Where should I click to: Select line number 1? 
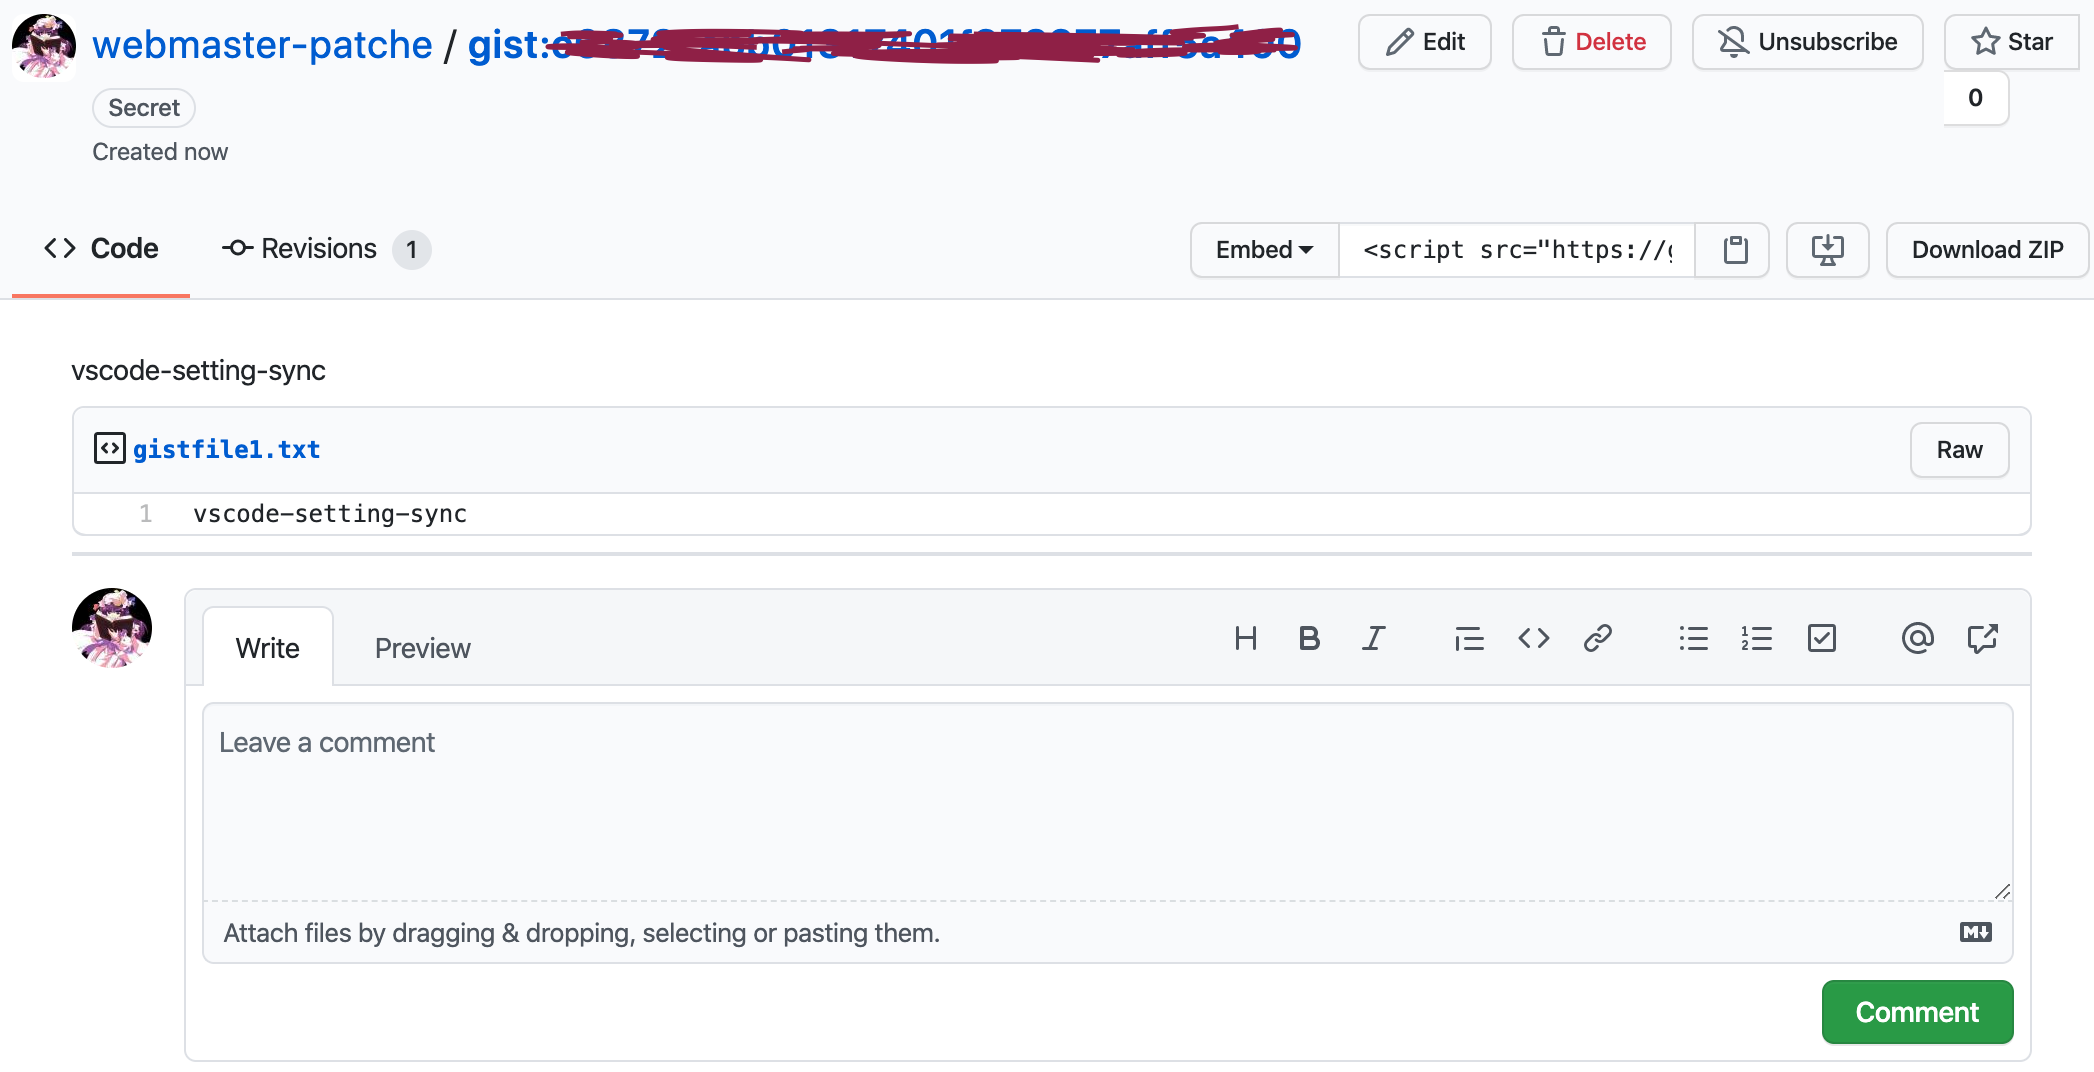click(x=146, y=514)
